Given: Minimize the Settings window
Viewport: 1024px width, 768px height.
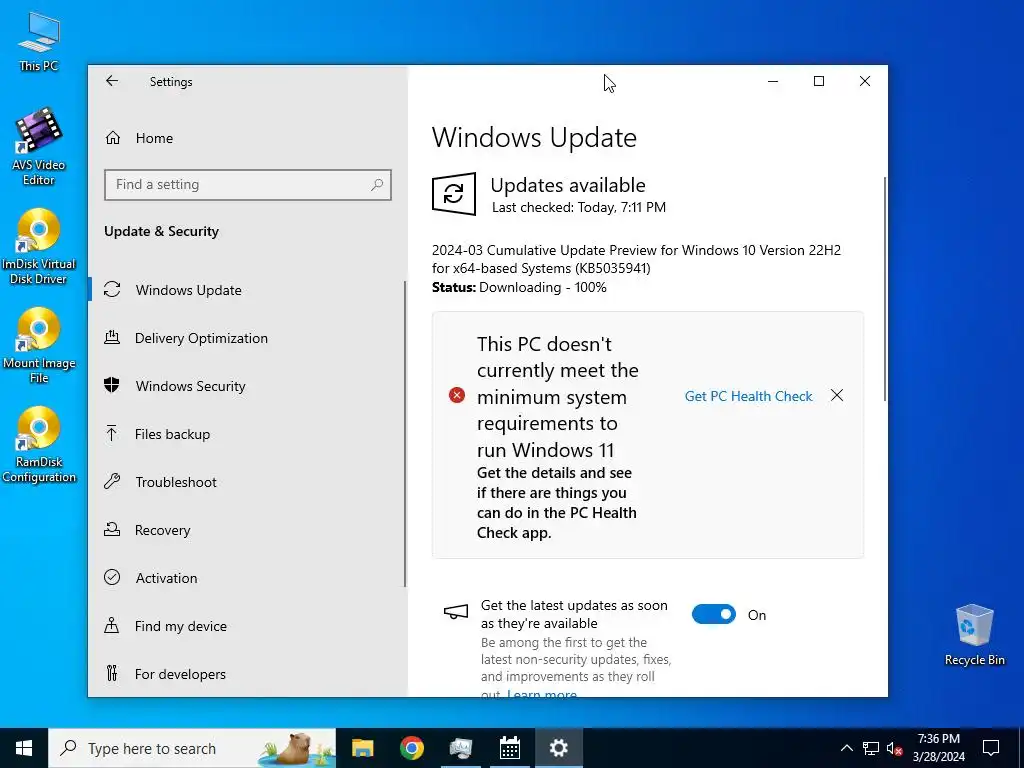Looking at the screenshot, I should pos(773,81).
